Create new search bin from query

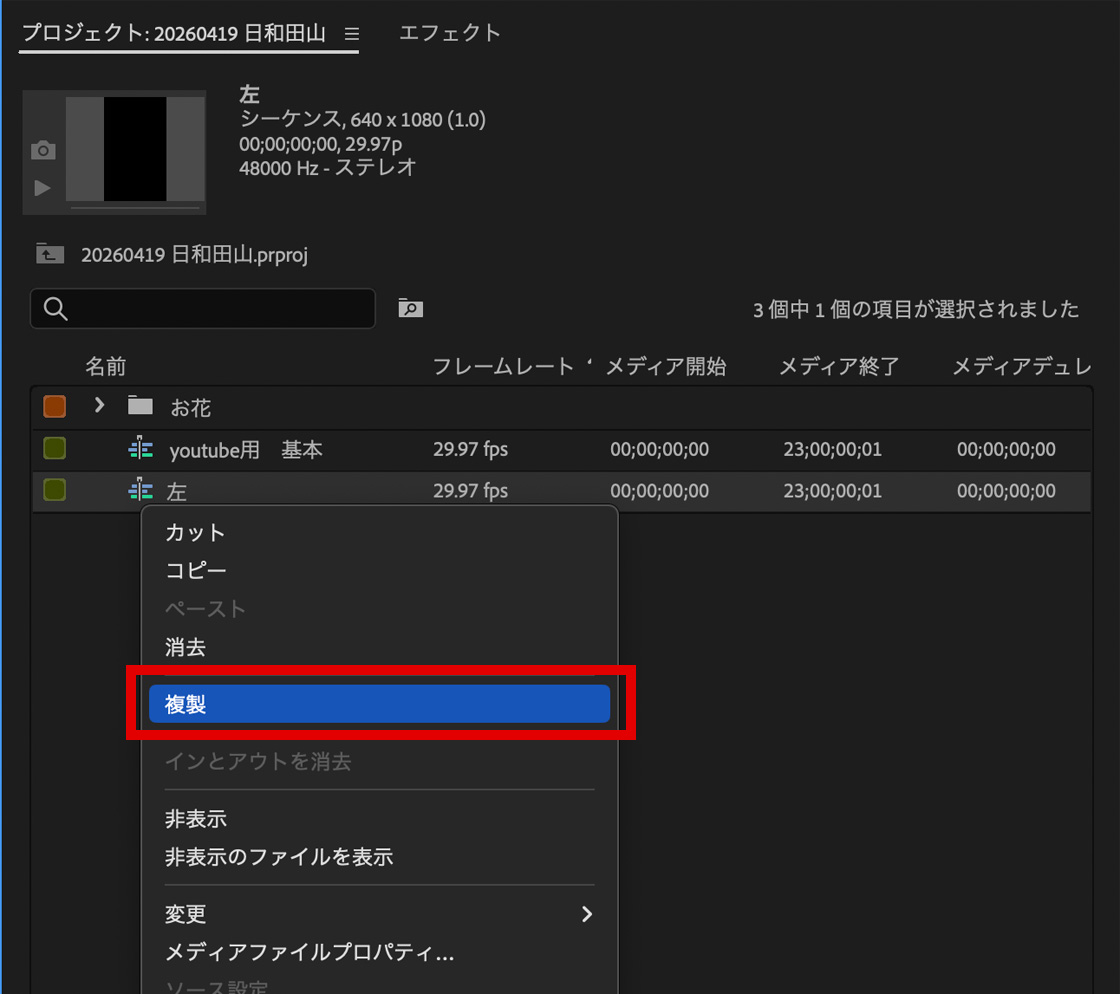411,308
